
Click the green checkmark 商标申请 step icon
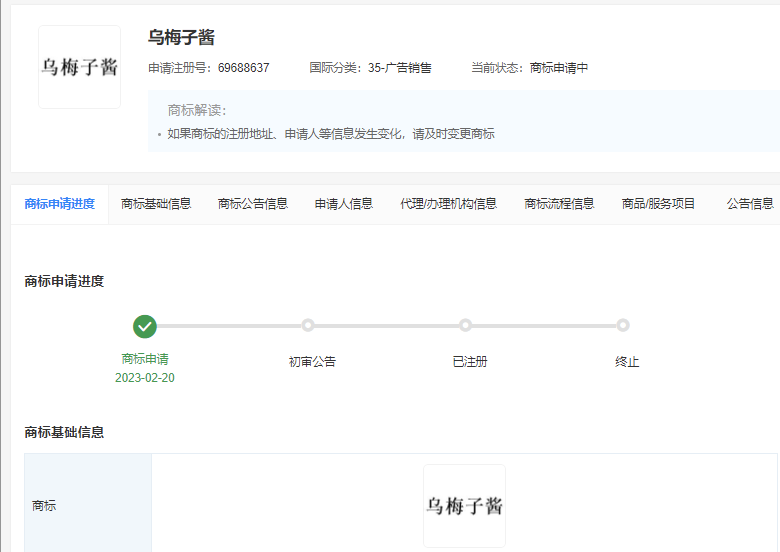click(x=145, y=326)
